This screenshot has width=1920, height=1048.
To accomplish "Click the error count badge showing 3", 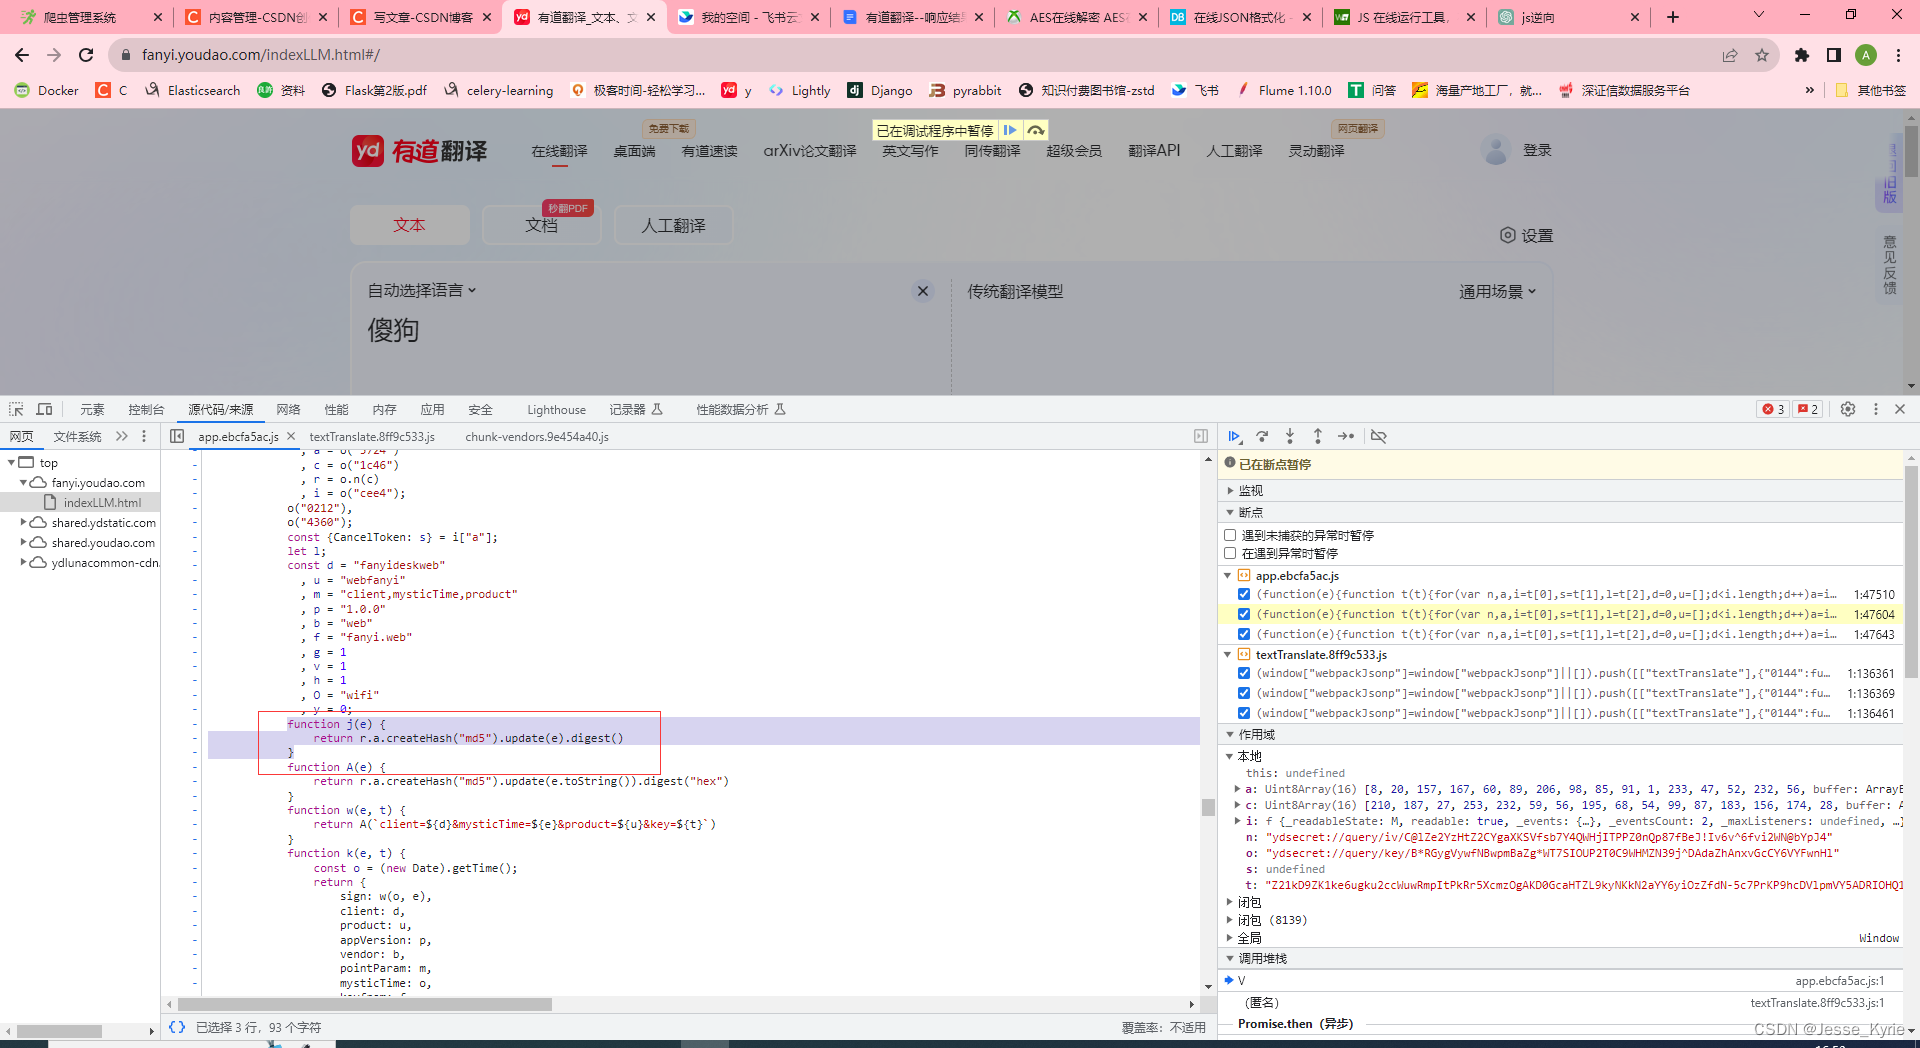I will point(1773,409).
